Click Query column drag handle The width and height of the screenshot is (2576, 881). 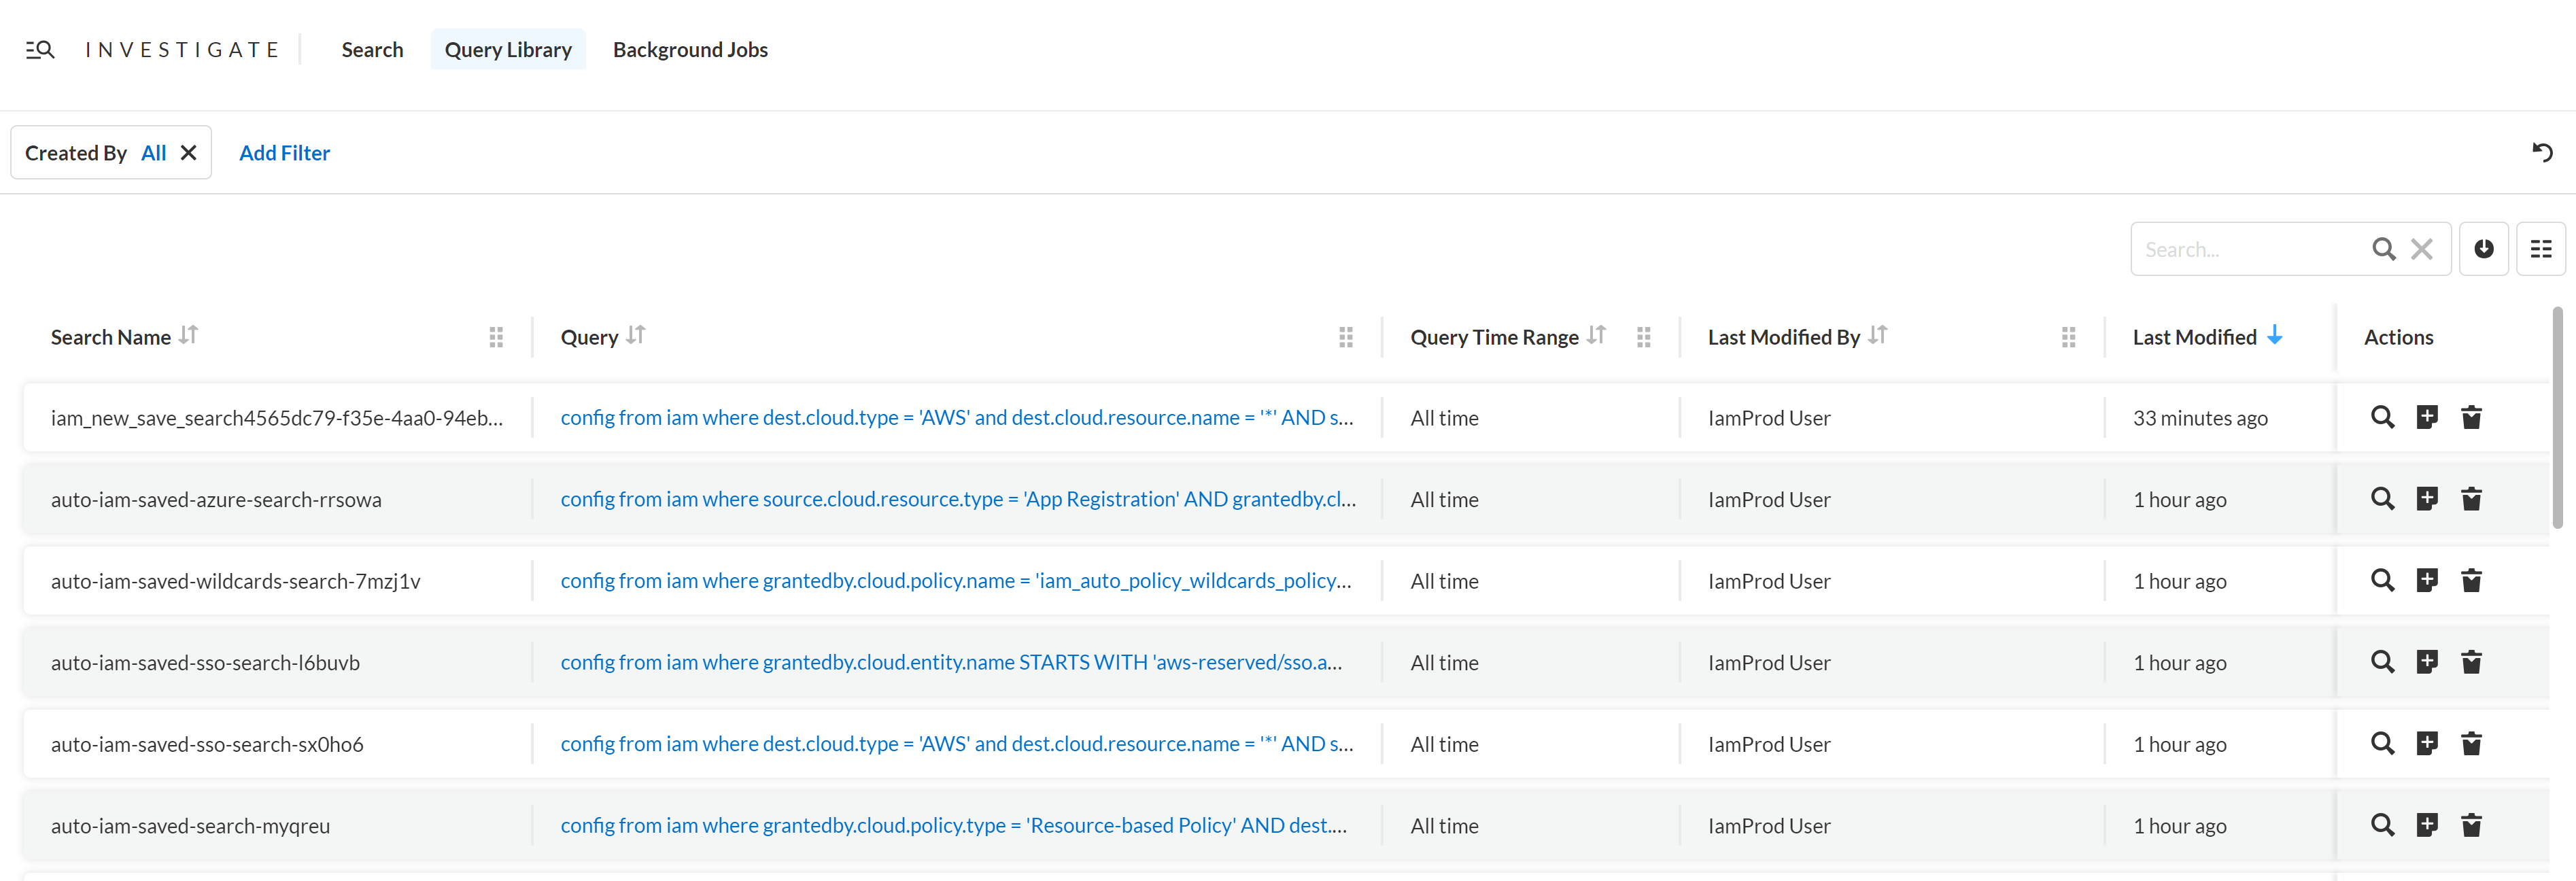click(1346, 337)
